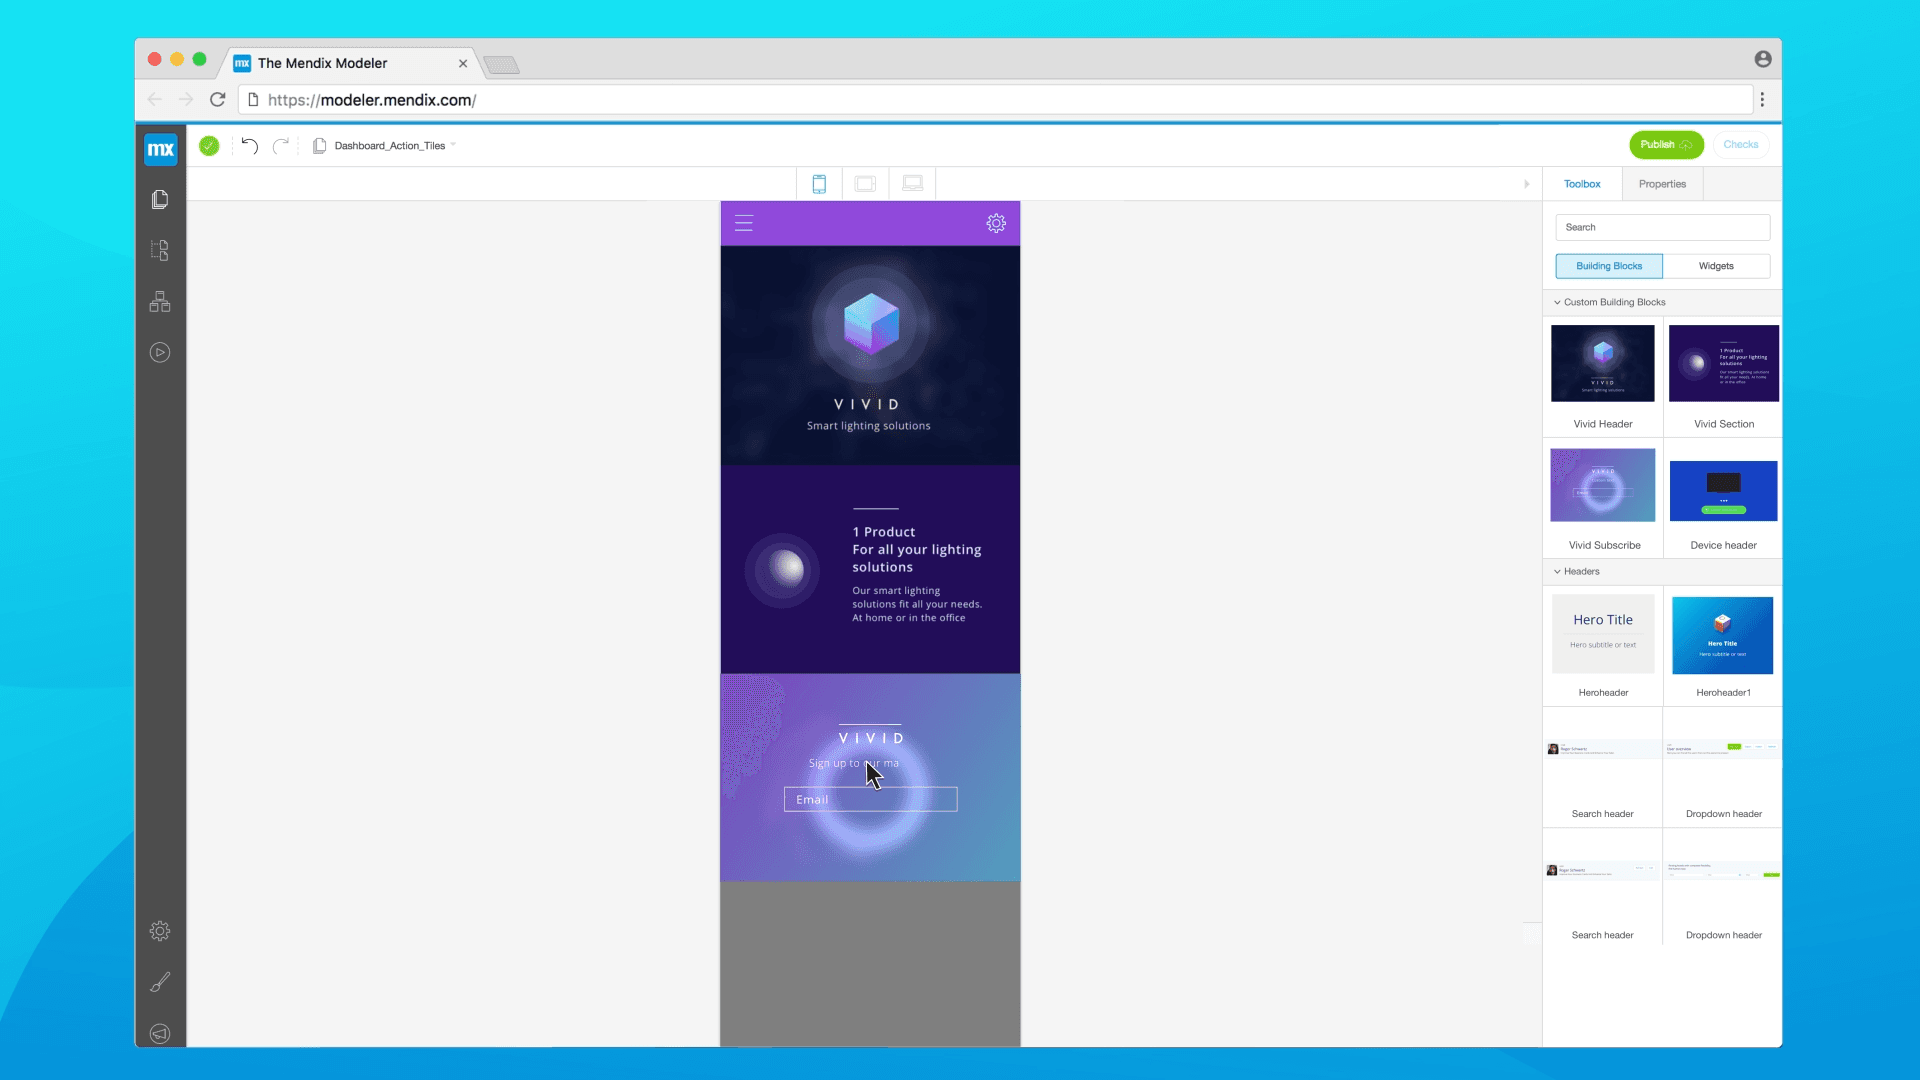Collapse the Headers section
This screenshot has width=1920, height=1080.
(x=1557, y=572)
